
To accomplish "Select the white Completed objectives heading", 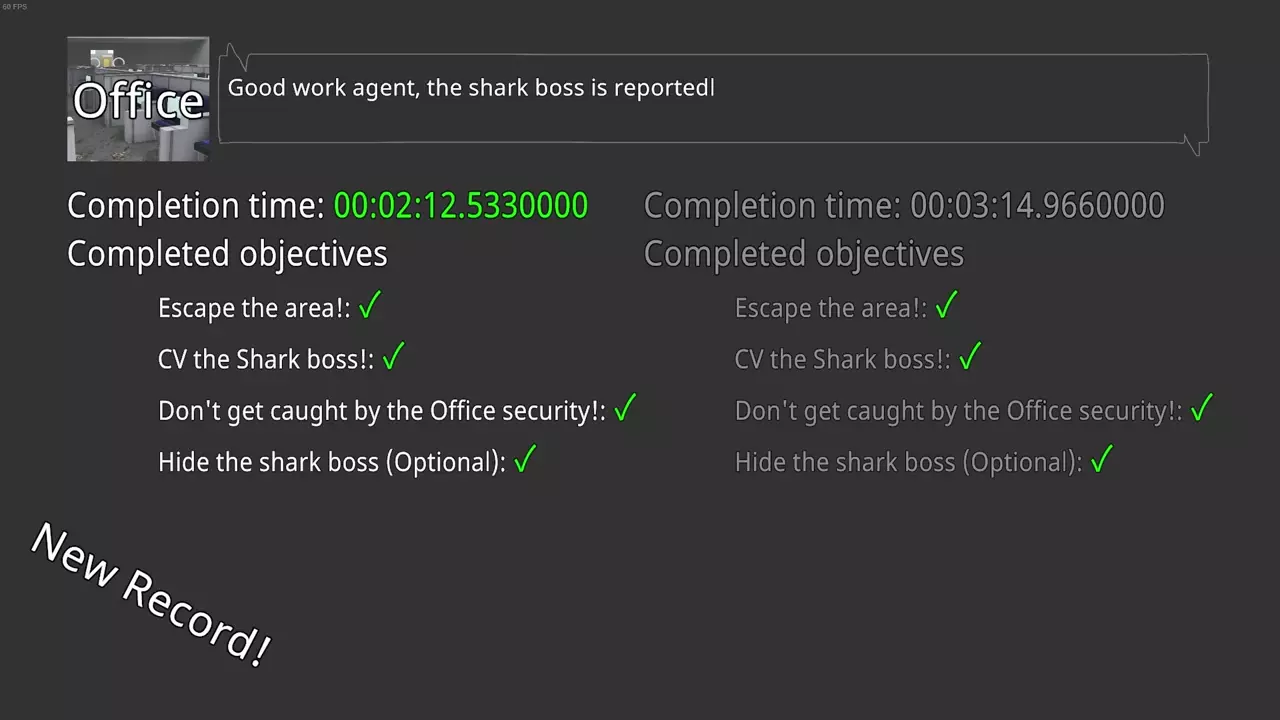I will pyautogui.click(x=227, y=254).
